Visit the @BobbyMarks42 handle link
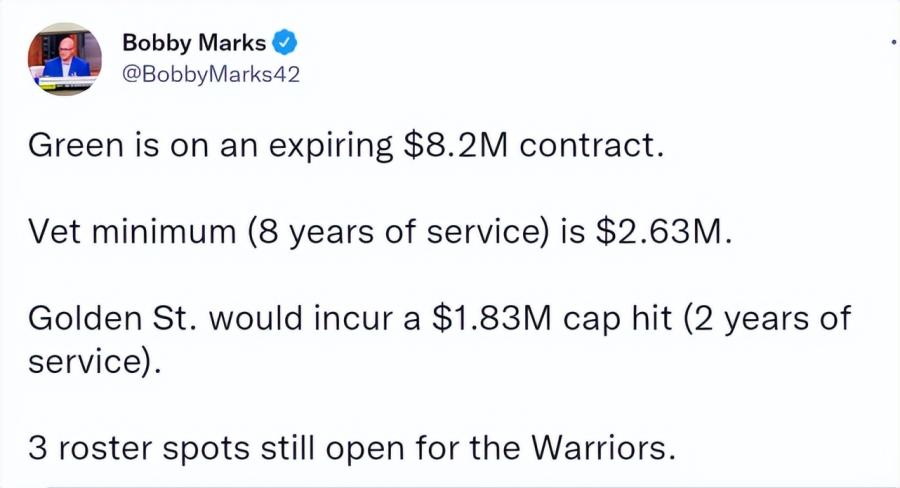 [x=211, y=75]
